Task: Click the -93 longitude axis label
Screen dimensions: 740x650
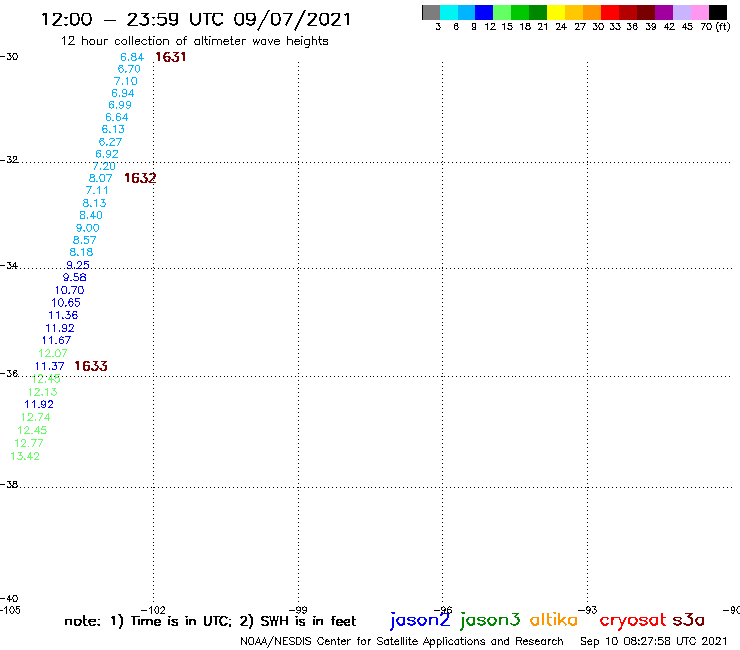Action: click(x=588, y=610)
